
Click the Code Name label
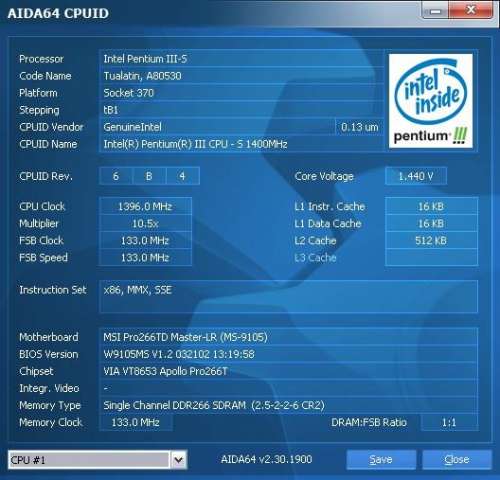[x=45, y=76]
